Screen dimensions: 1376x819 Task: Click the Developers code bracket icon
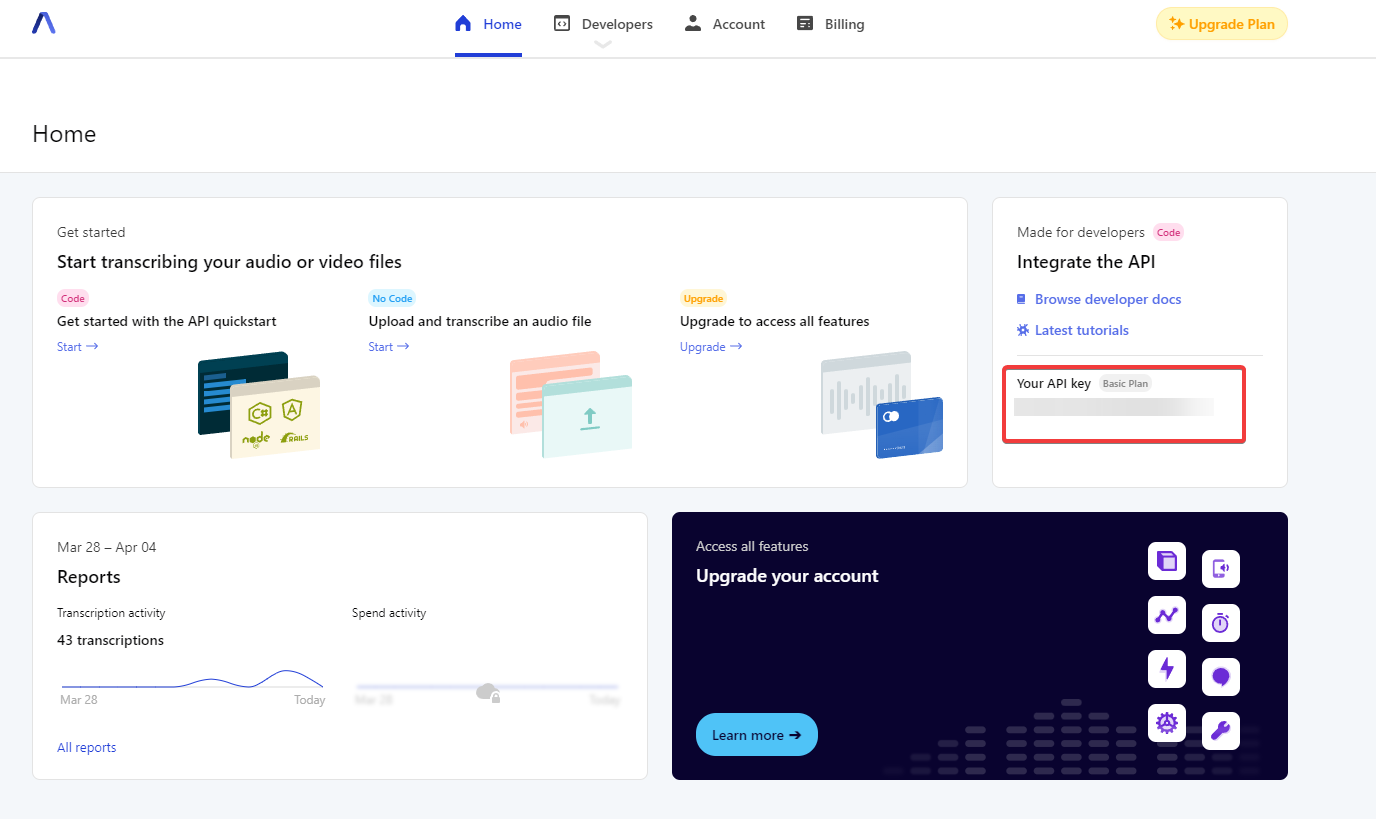pos(562,23)
